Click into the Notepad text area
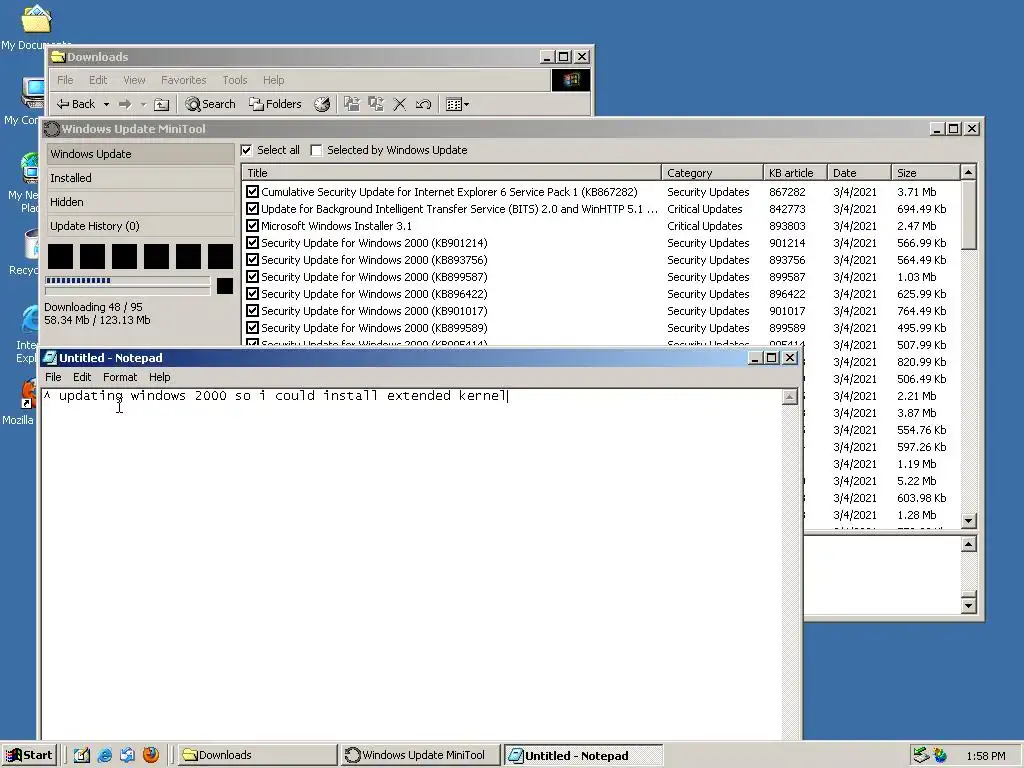 point(411,564)
